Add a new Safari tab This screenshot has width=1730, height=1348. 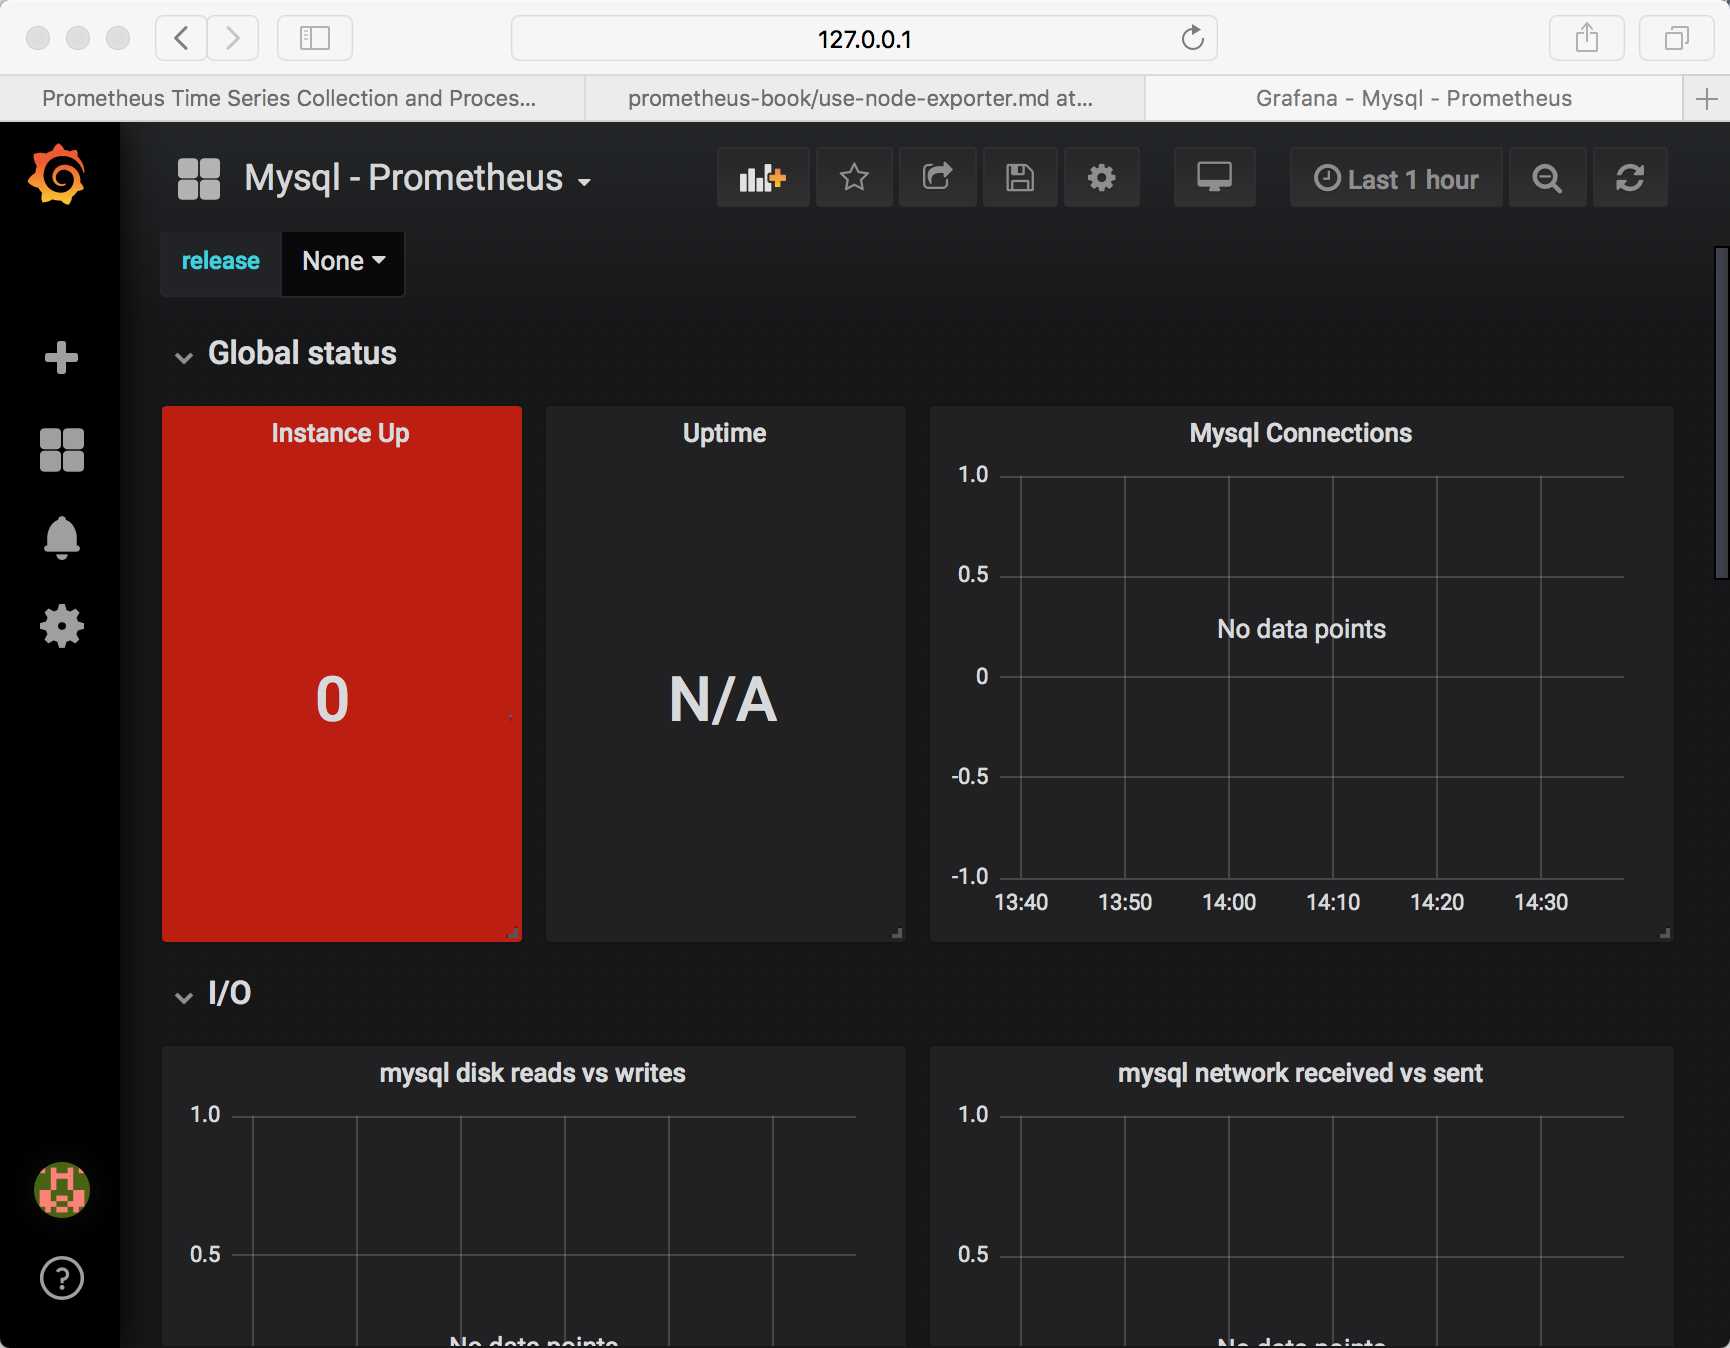pos(1707,98)
